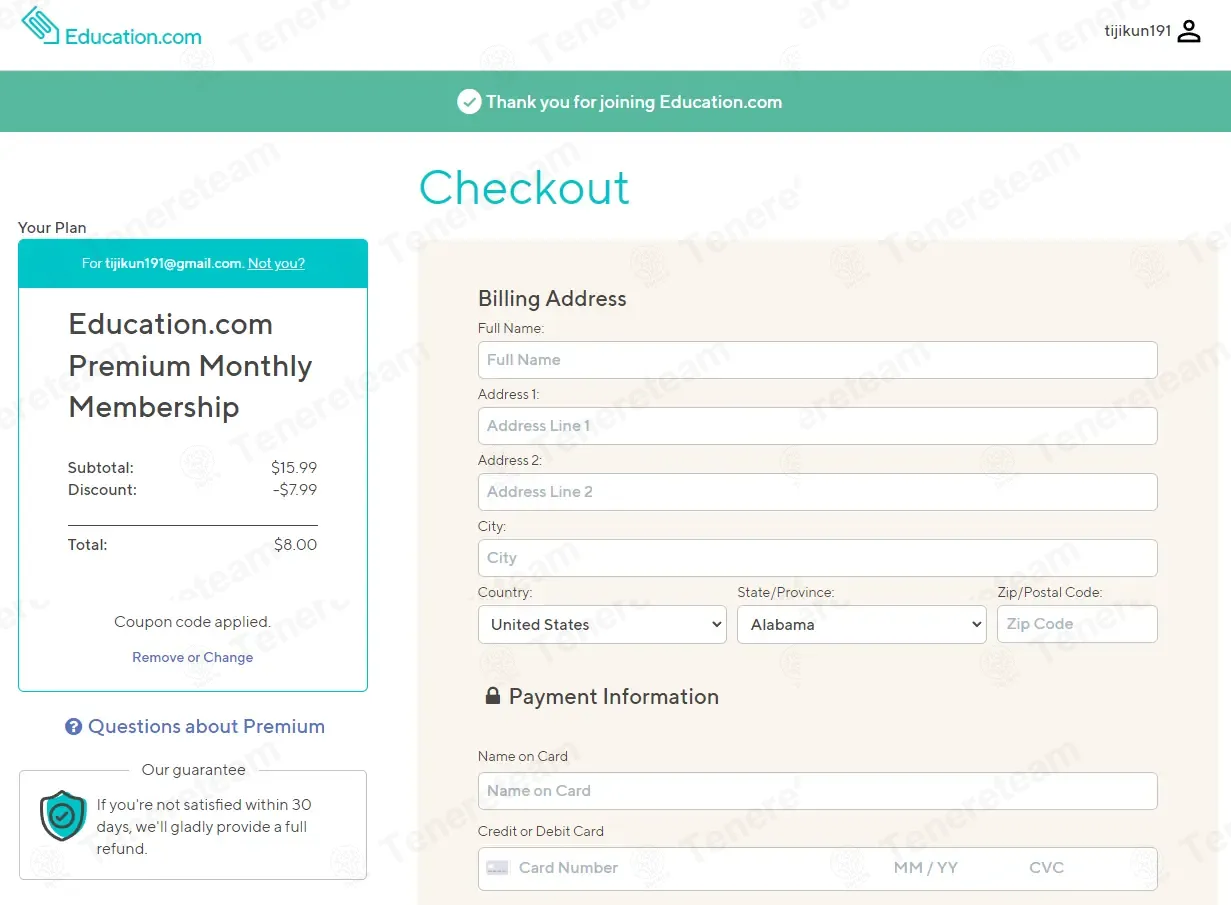
Task: Select the Address Line 2 field
Action: pyautogui.click(x=817, y=492)
